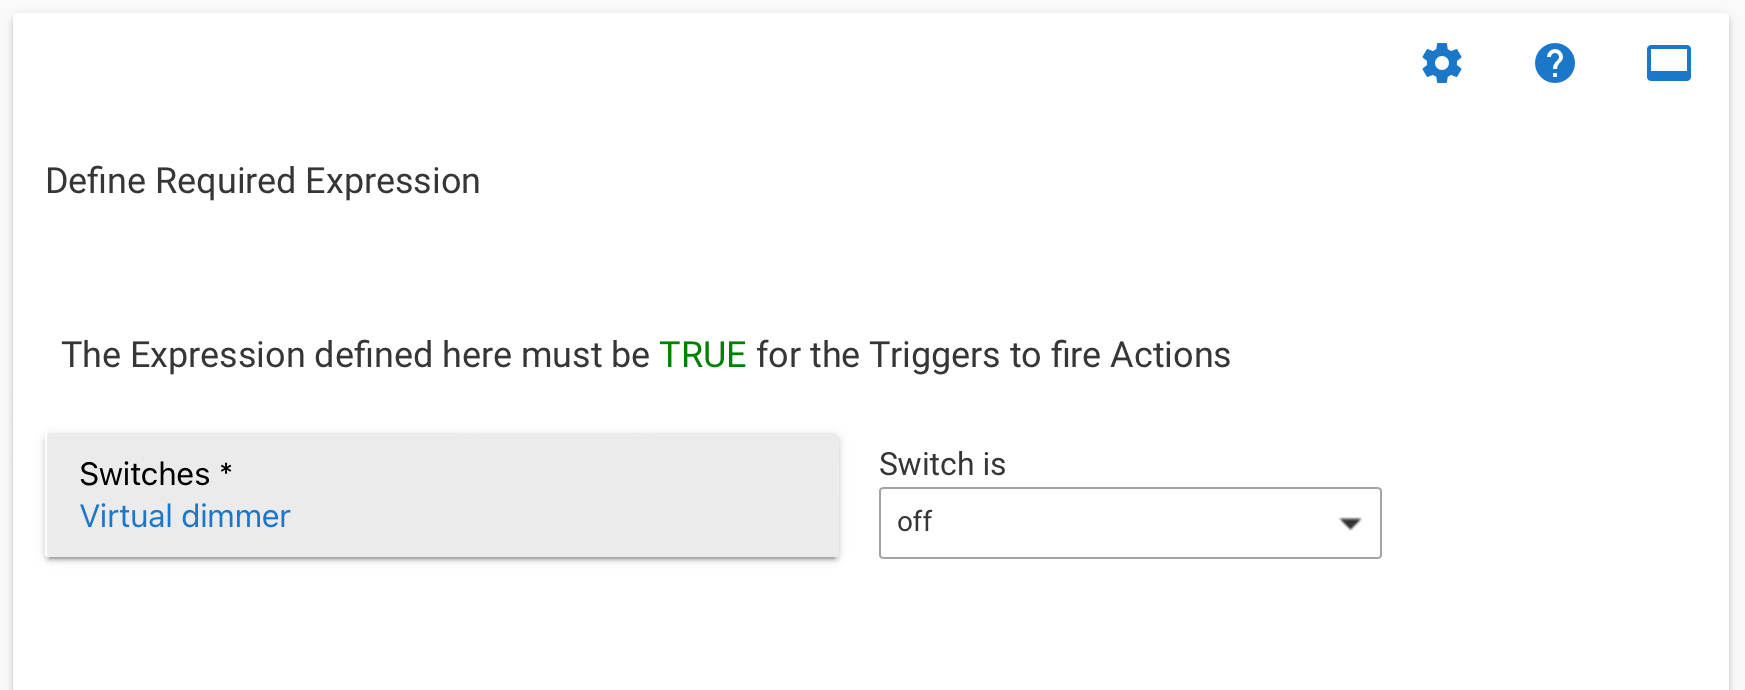Click the monitor-shaped icon at top right
1745x690 pixels.
(x=1669, y=63)
